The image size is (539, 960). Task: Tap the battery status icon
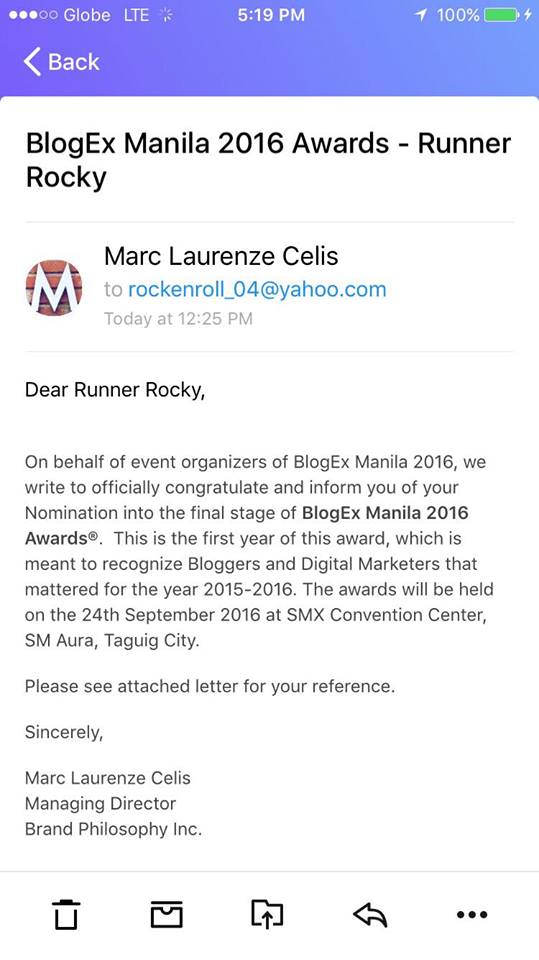501,15
